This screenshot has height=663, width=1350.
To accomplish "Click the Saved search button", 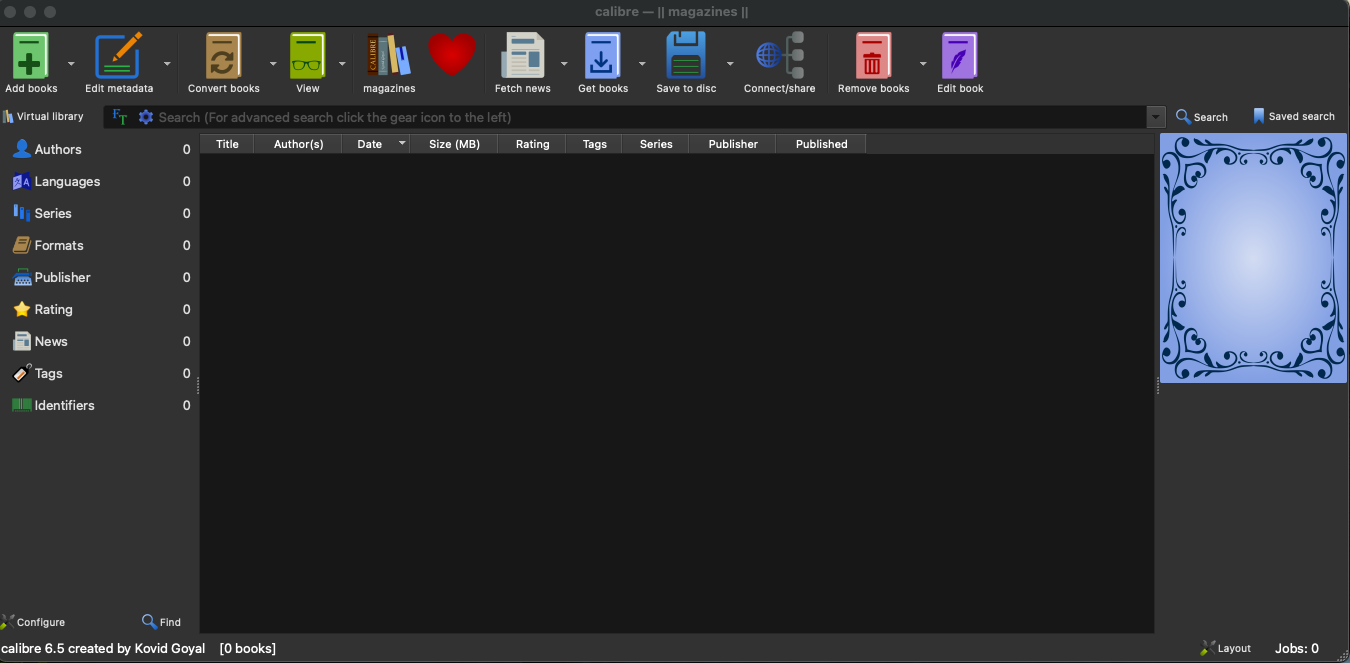I will click(x=1293, y=117).
